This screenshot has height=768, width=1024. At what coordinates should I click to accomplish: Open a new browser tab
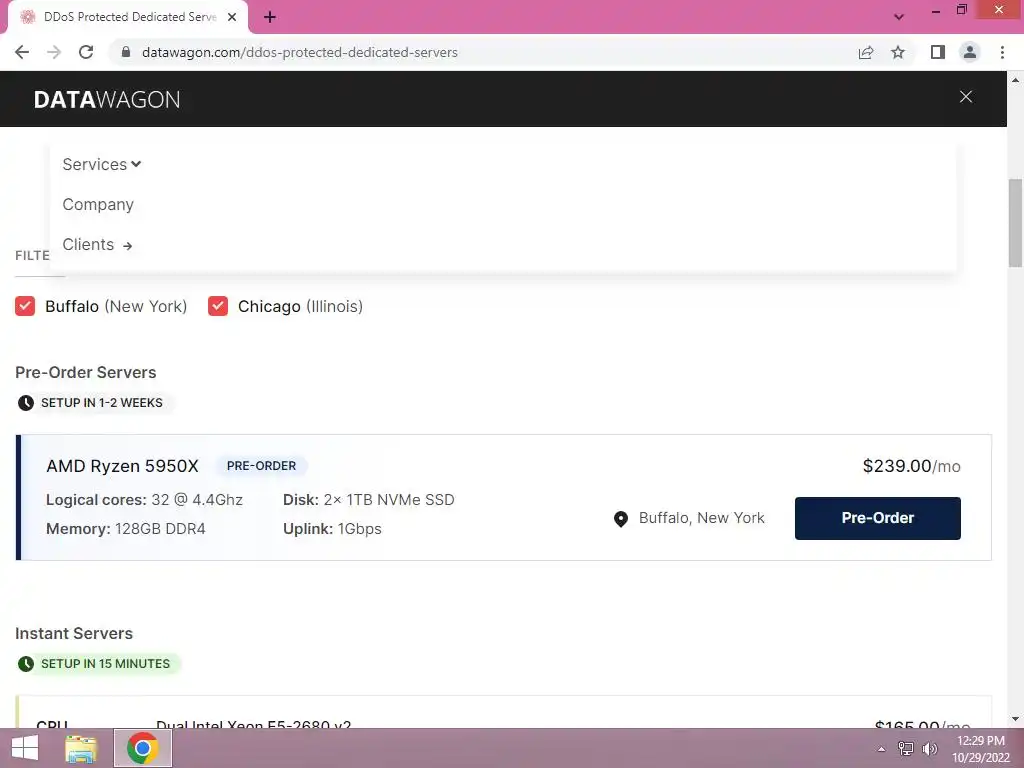270,18
